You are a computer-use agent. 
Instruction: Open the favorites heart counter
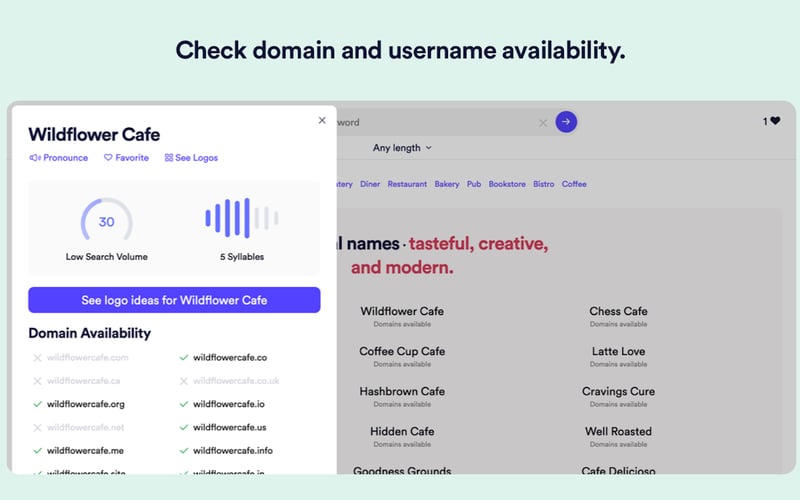[x=771, y=121]
